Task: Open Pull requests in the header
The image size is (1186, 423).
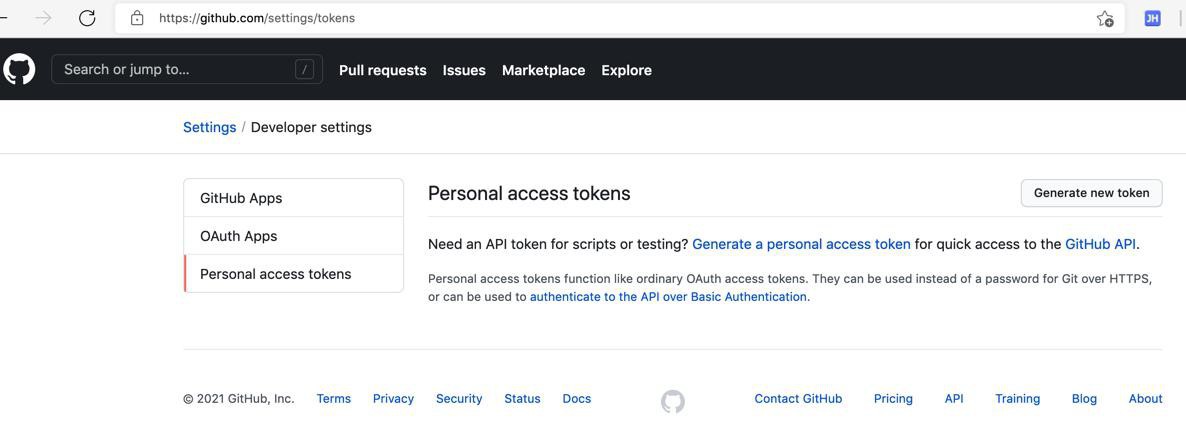Action: click(x=383, y=70)
